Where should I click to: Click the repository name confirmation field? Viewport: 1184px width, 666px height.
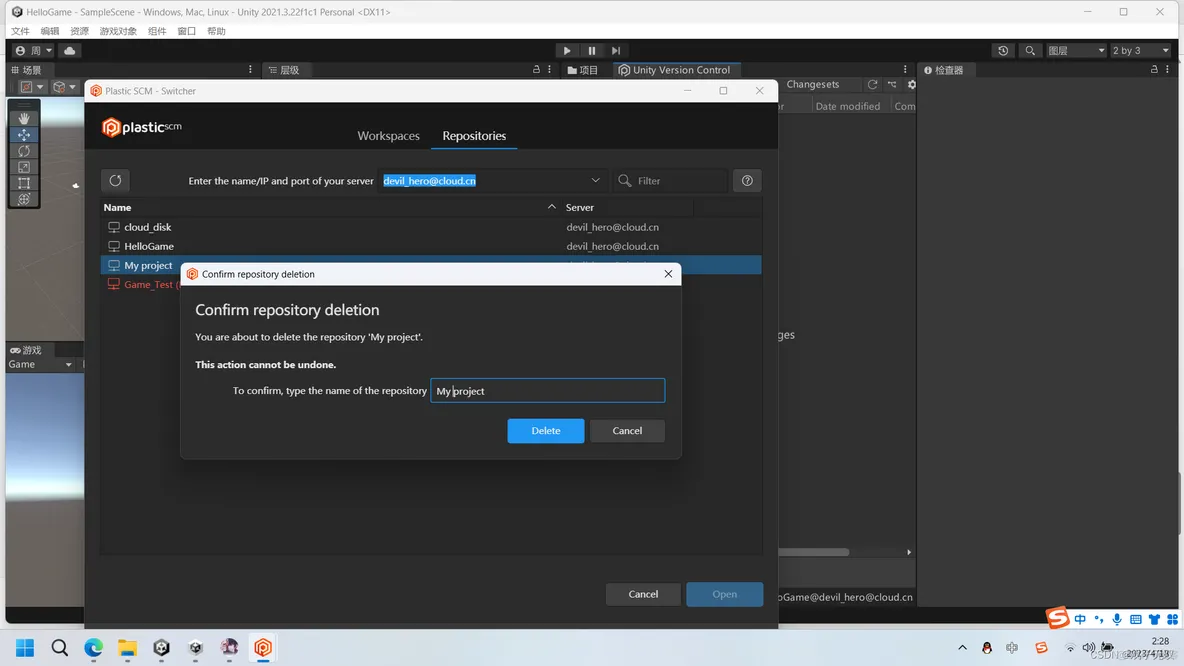coord(547,391)
